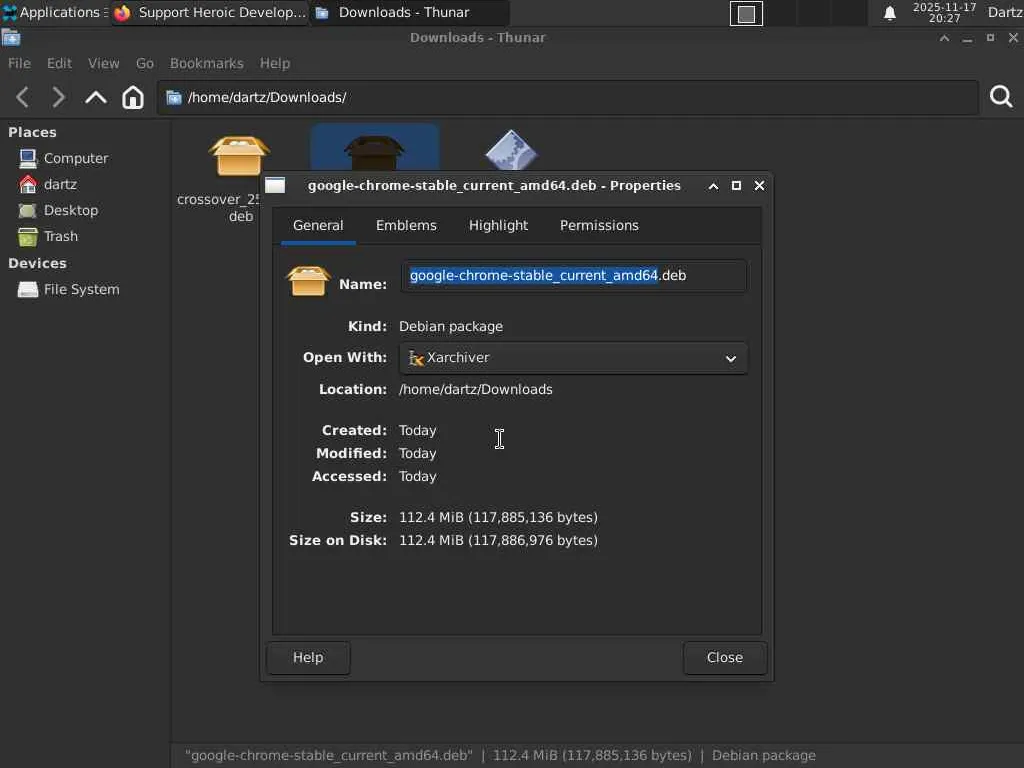Click the Created value Today
Viewport: 1024px width, 768px height.
(x=417, y=430)
